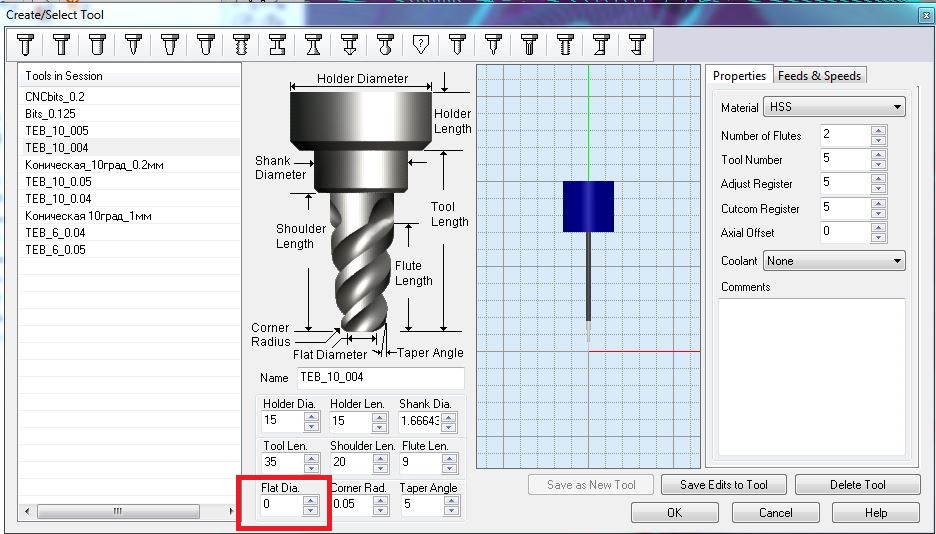Switch to the Feeds & Speeds tab

[x=819, y=76]
